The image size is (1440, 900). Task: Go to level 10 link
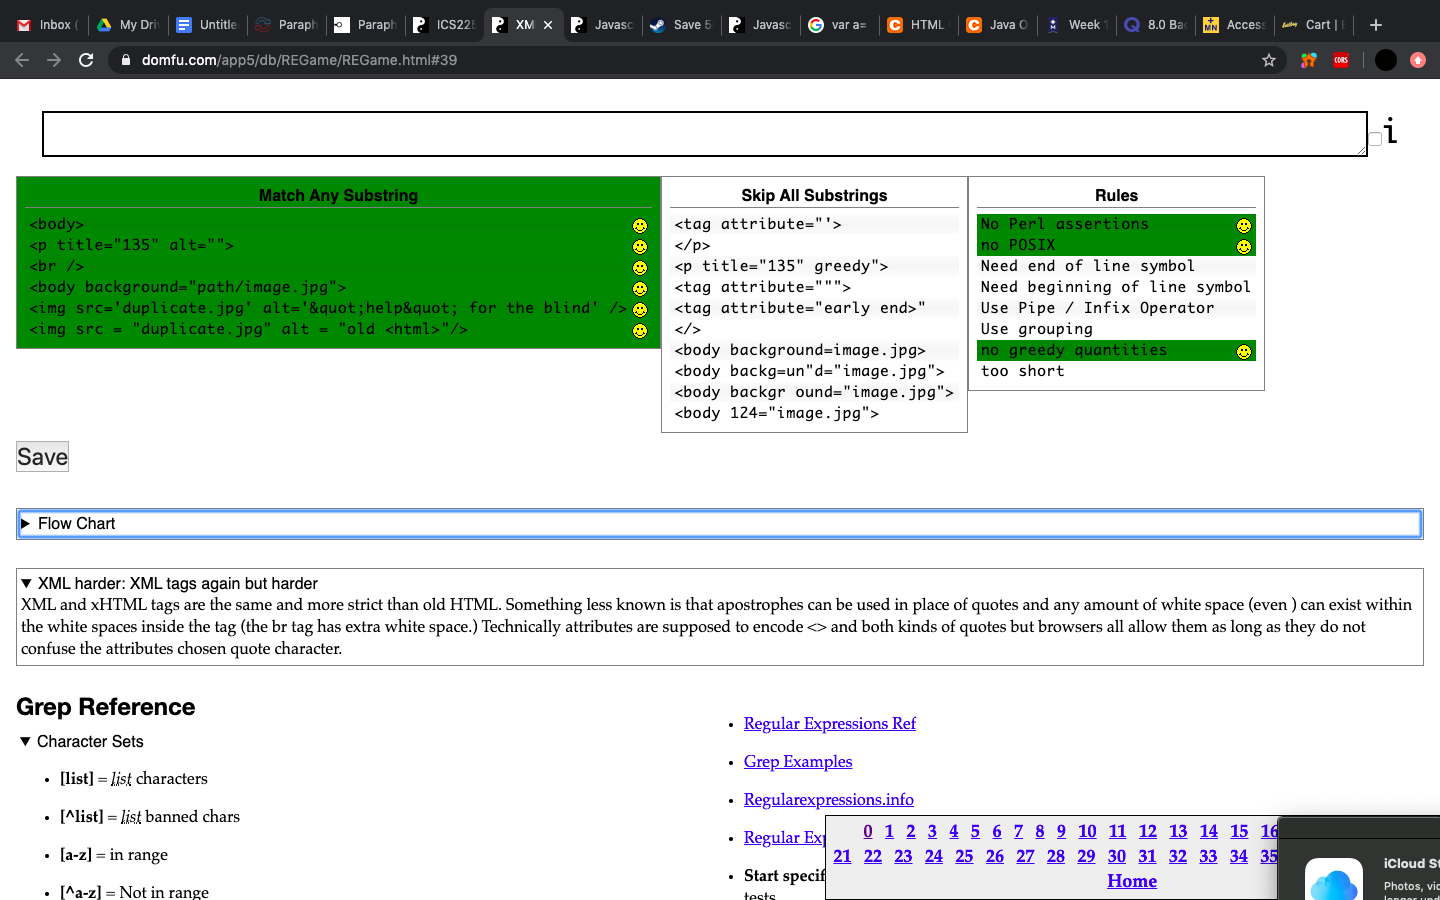point(1087,831)
